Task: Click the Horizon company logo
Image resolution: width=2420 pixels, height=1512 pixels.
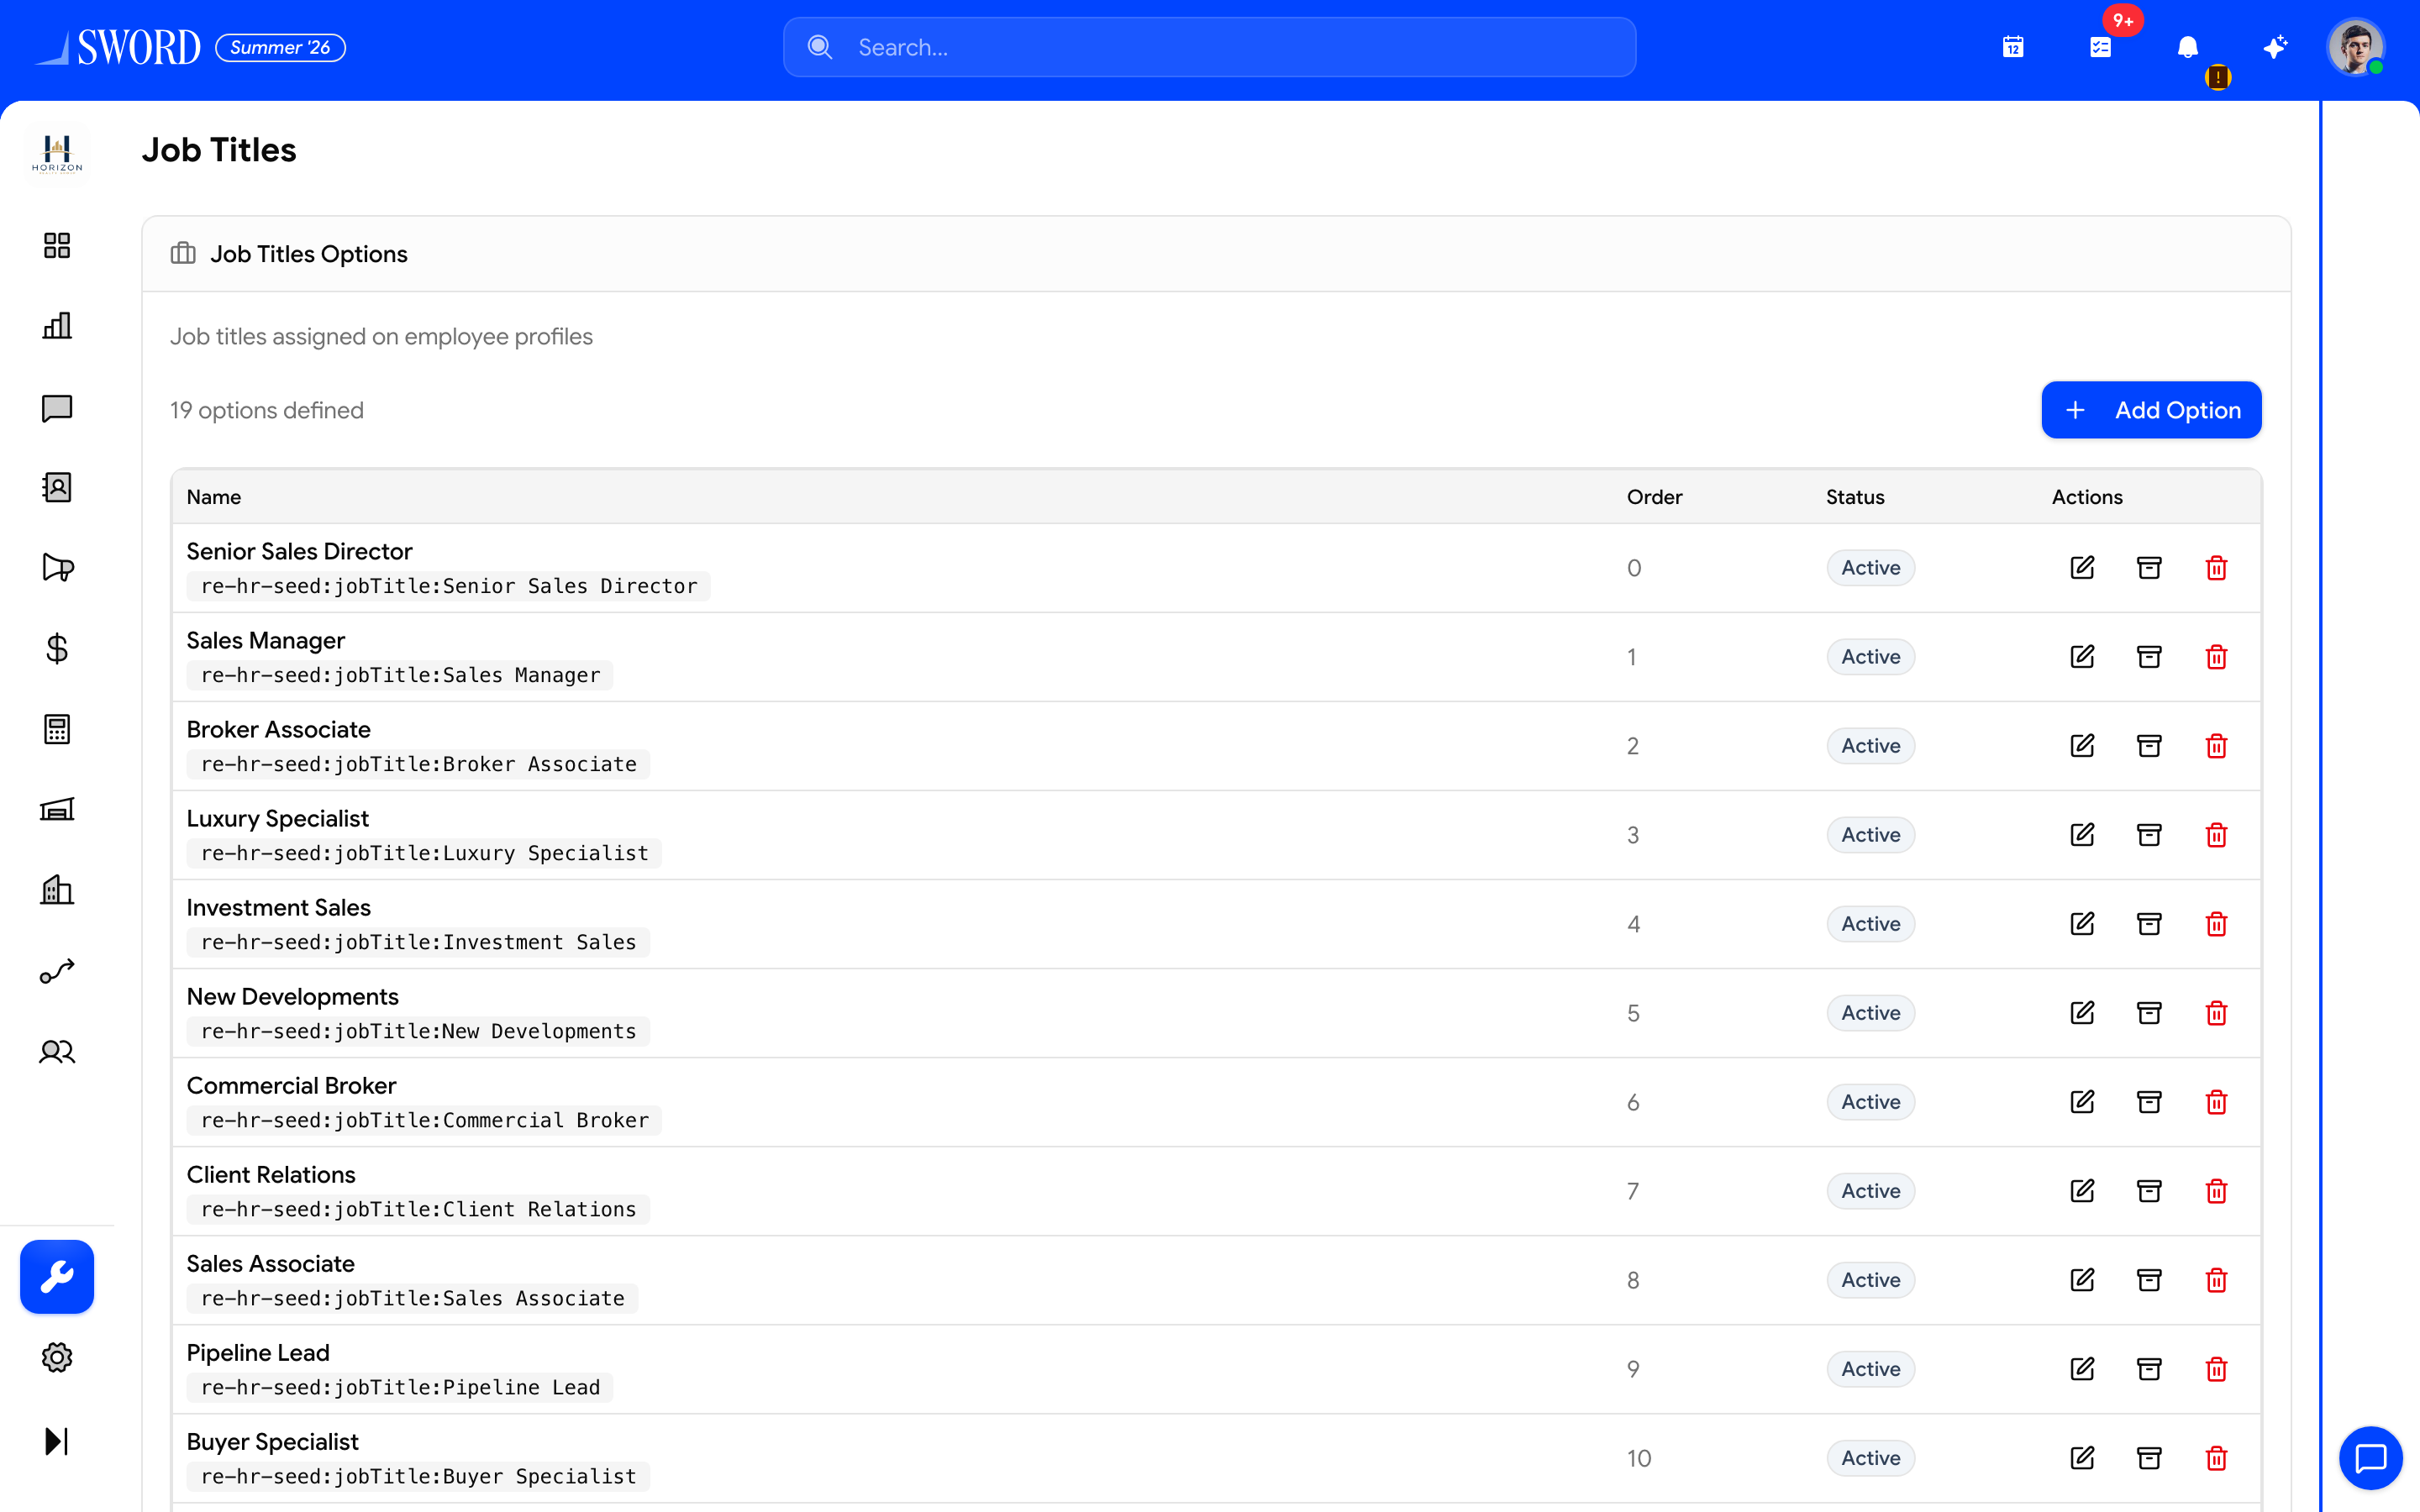Action: click(x=57, y=154)
